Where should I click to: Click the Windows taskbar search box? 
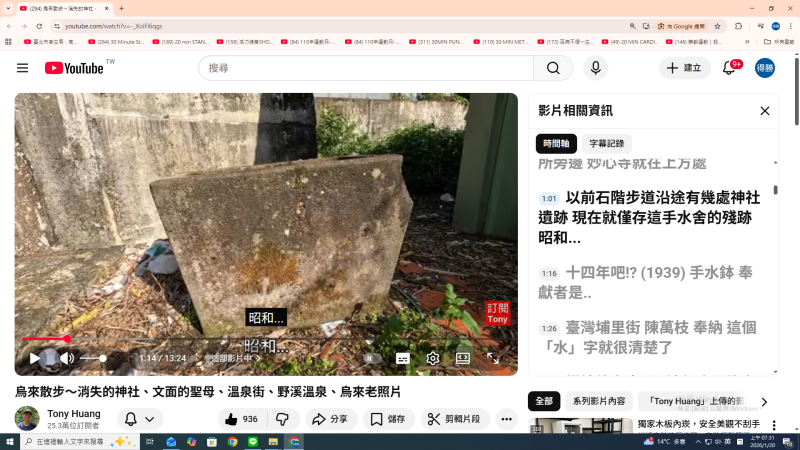click(80, 442)
